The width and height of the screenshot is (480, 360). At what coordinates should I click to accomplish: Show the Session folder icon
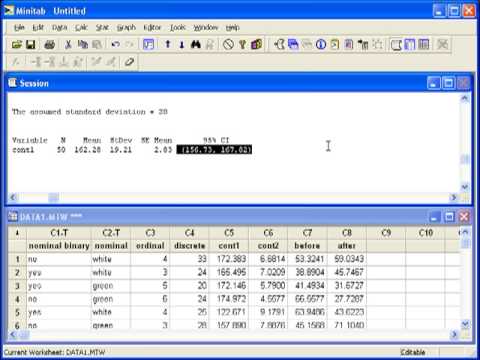coord(279,44)
